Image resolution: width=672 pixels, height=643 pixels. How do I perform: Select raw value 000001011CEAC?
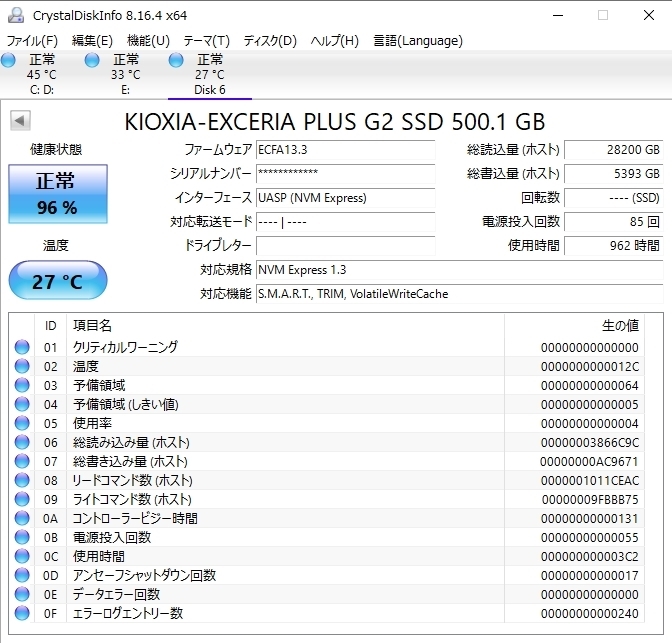[x=590, y=481]
